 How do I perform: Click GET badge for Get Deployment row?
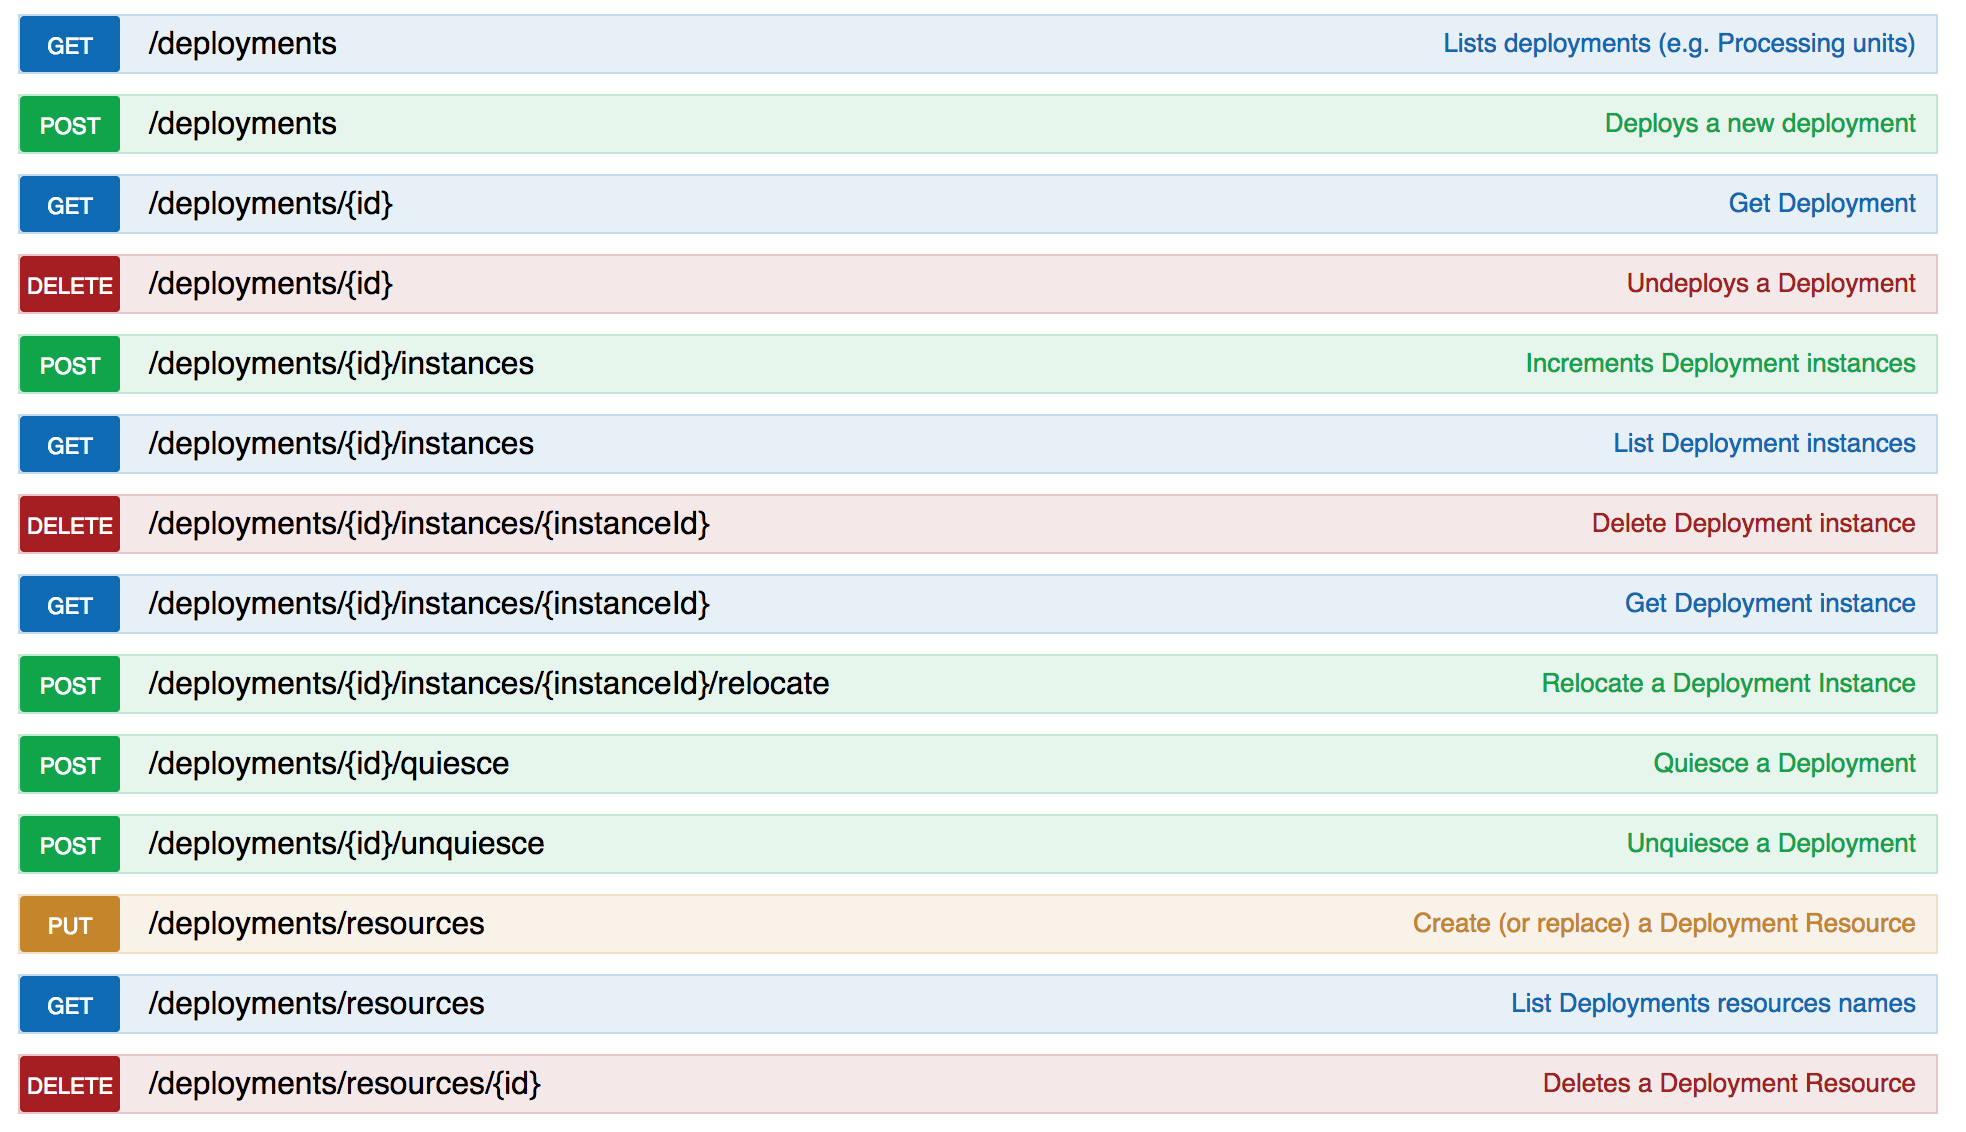[x=70, y=204]
